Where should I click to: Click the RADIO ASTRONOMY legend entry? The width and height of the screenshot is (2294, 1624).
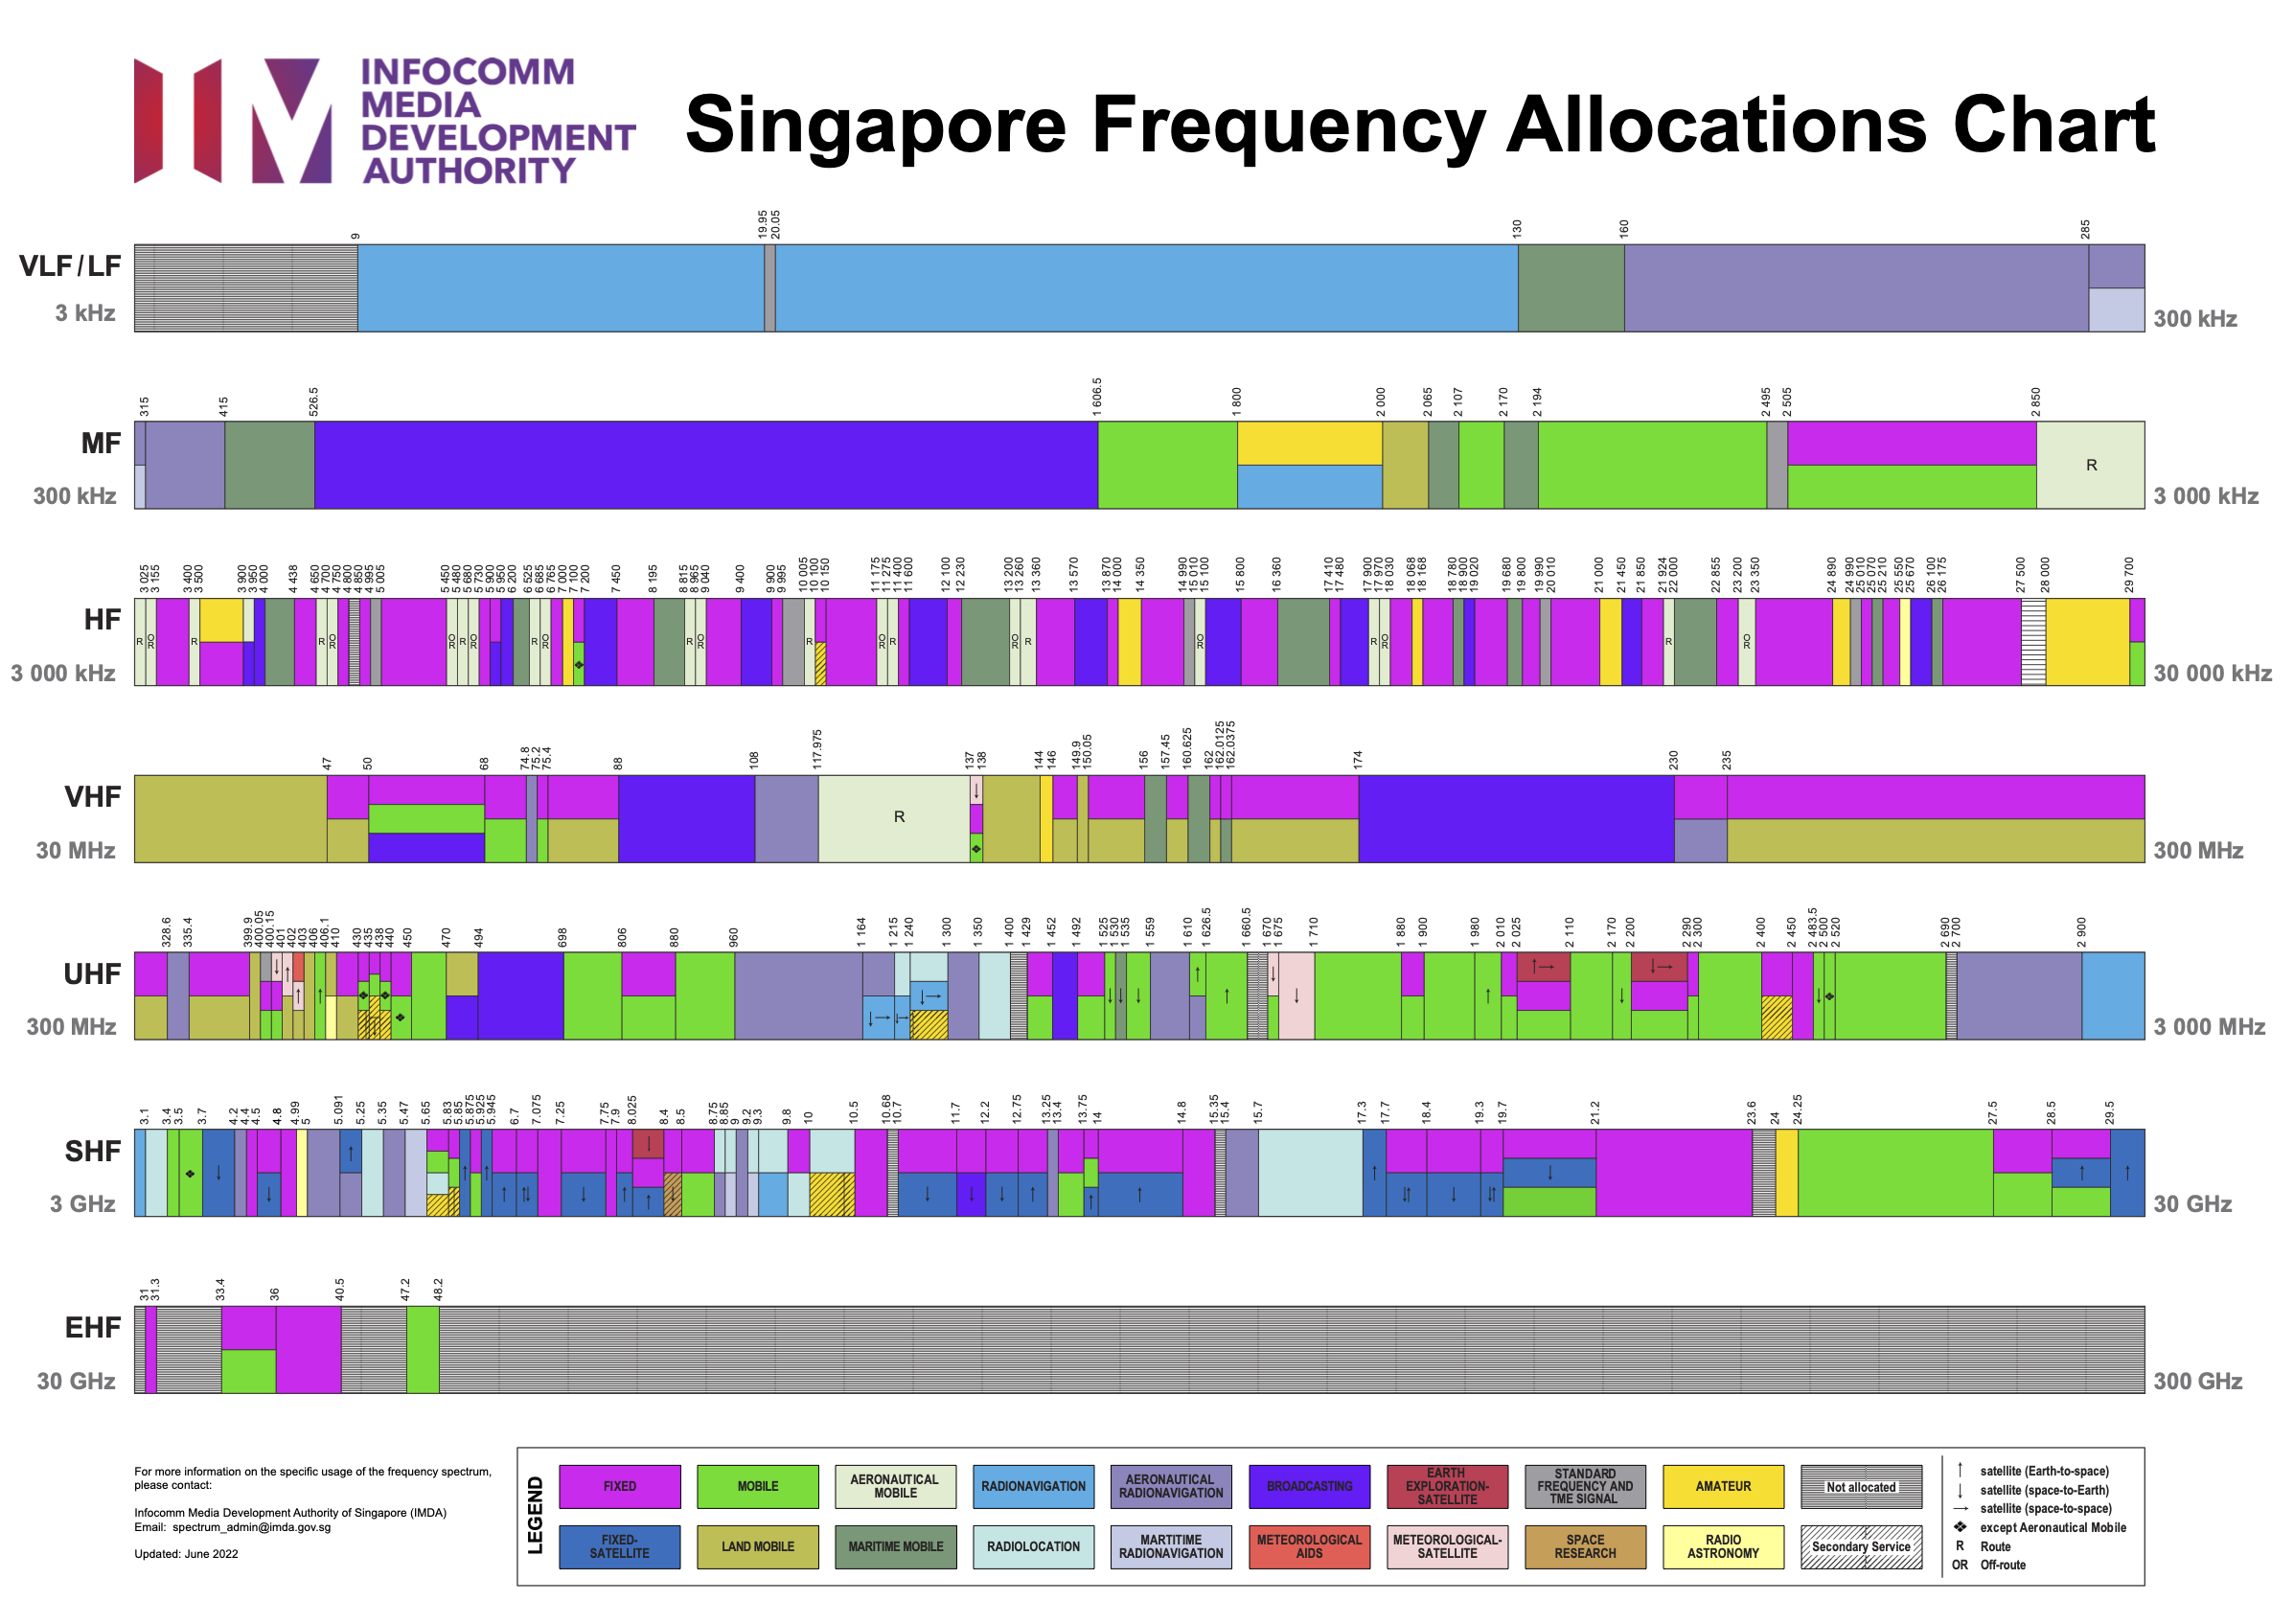coord(1722,1546)
